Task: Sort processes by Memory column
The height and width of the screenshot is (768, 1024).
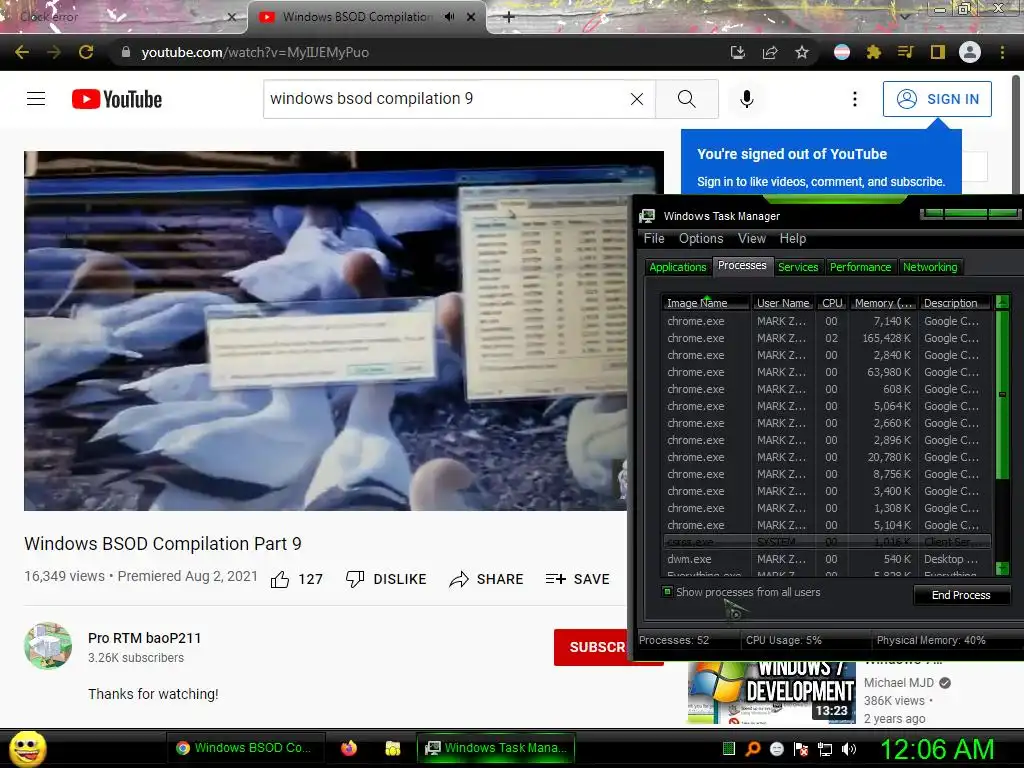Action: pos(883,303)
